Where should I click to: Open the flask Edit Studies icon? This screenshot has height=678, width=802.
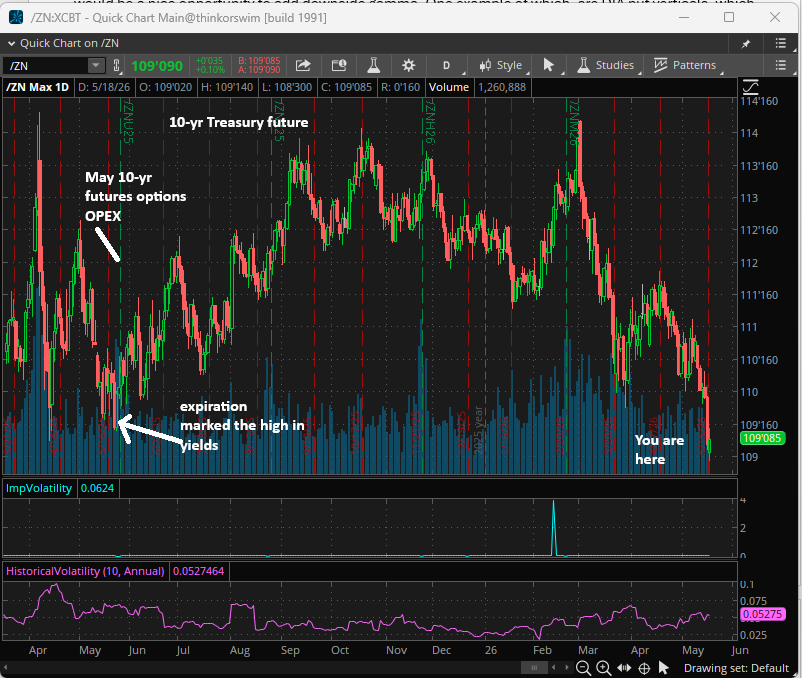coord(373,65)
